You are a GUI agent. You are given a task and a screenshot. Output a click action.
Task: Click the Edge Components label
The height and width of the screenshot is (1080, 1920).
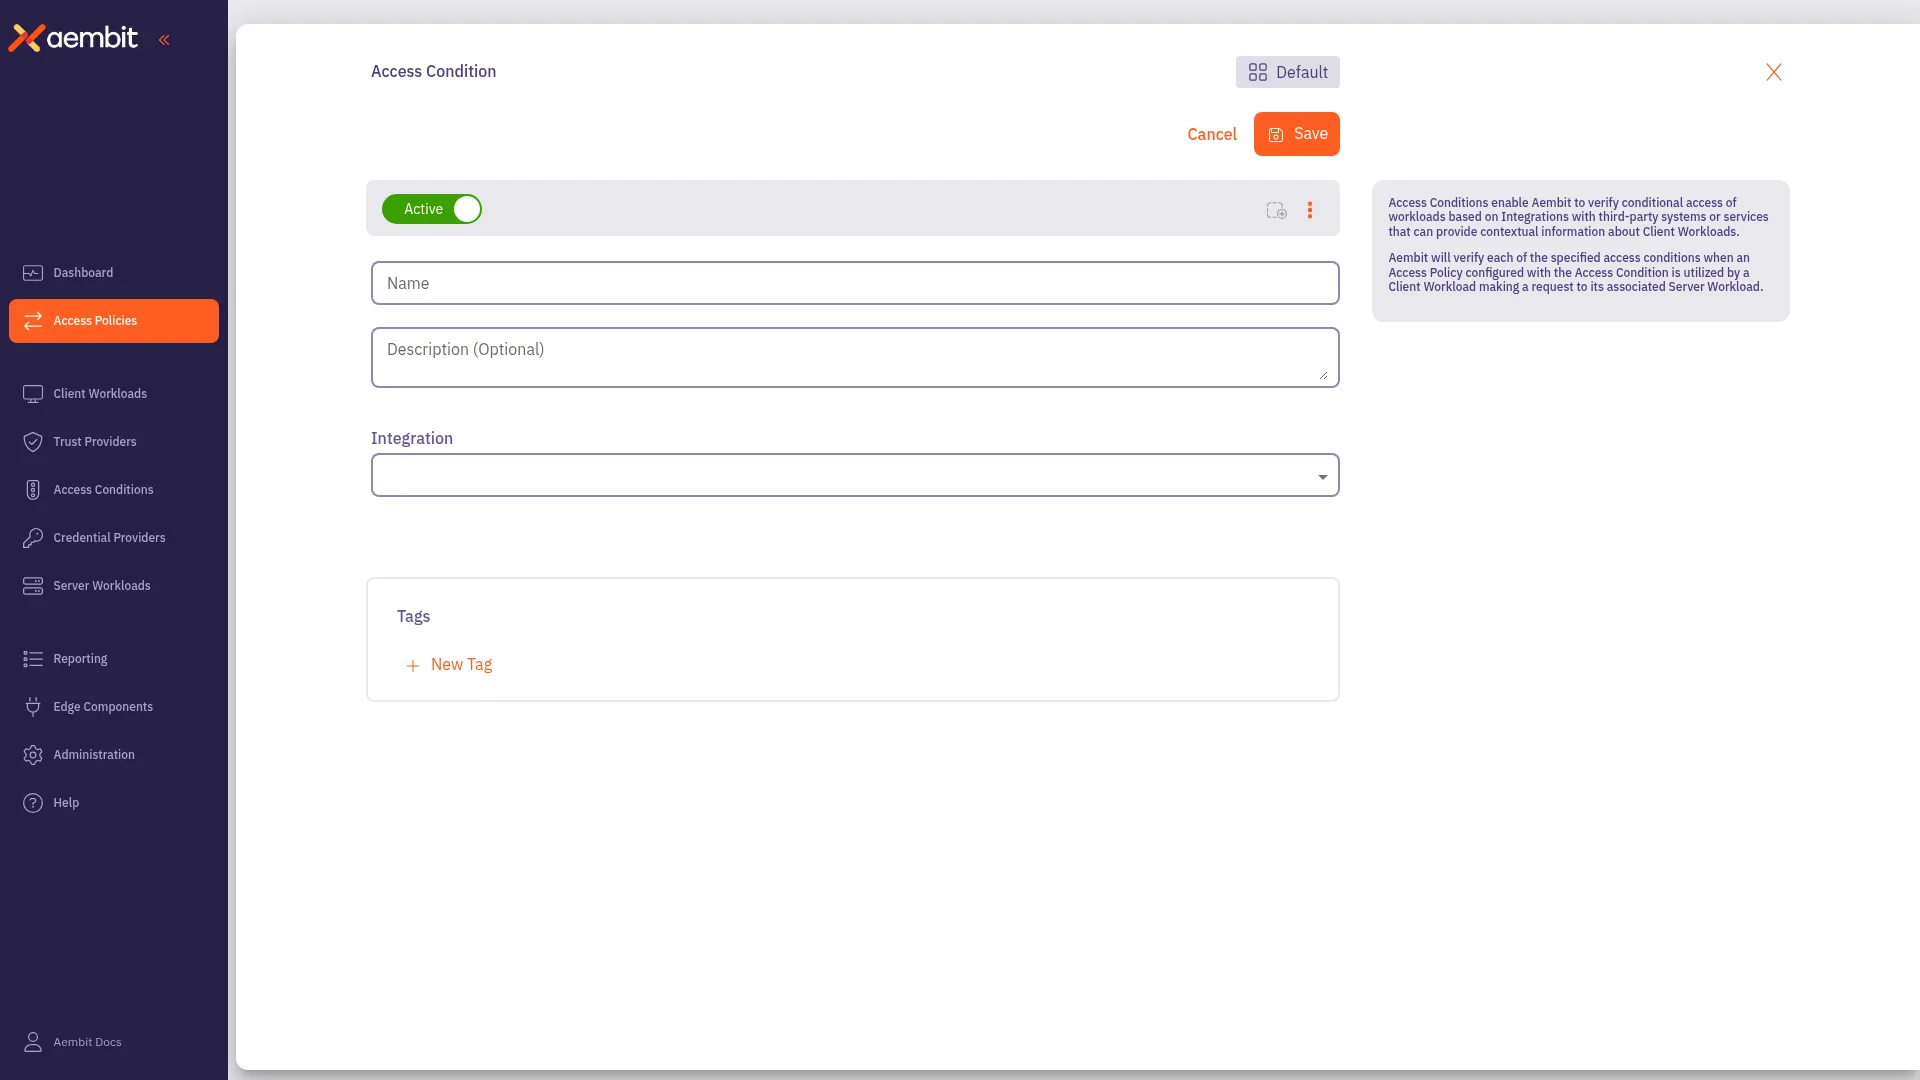point(103,707)
